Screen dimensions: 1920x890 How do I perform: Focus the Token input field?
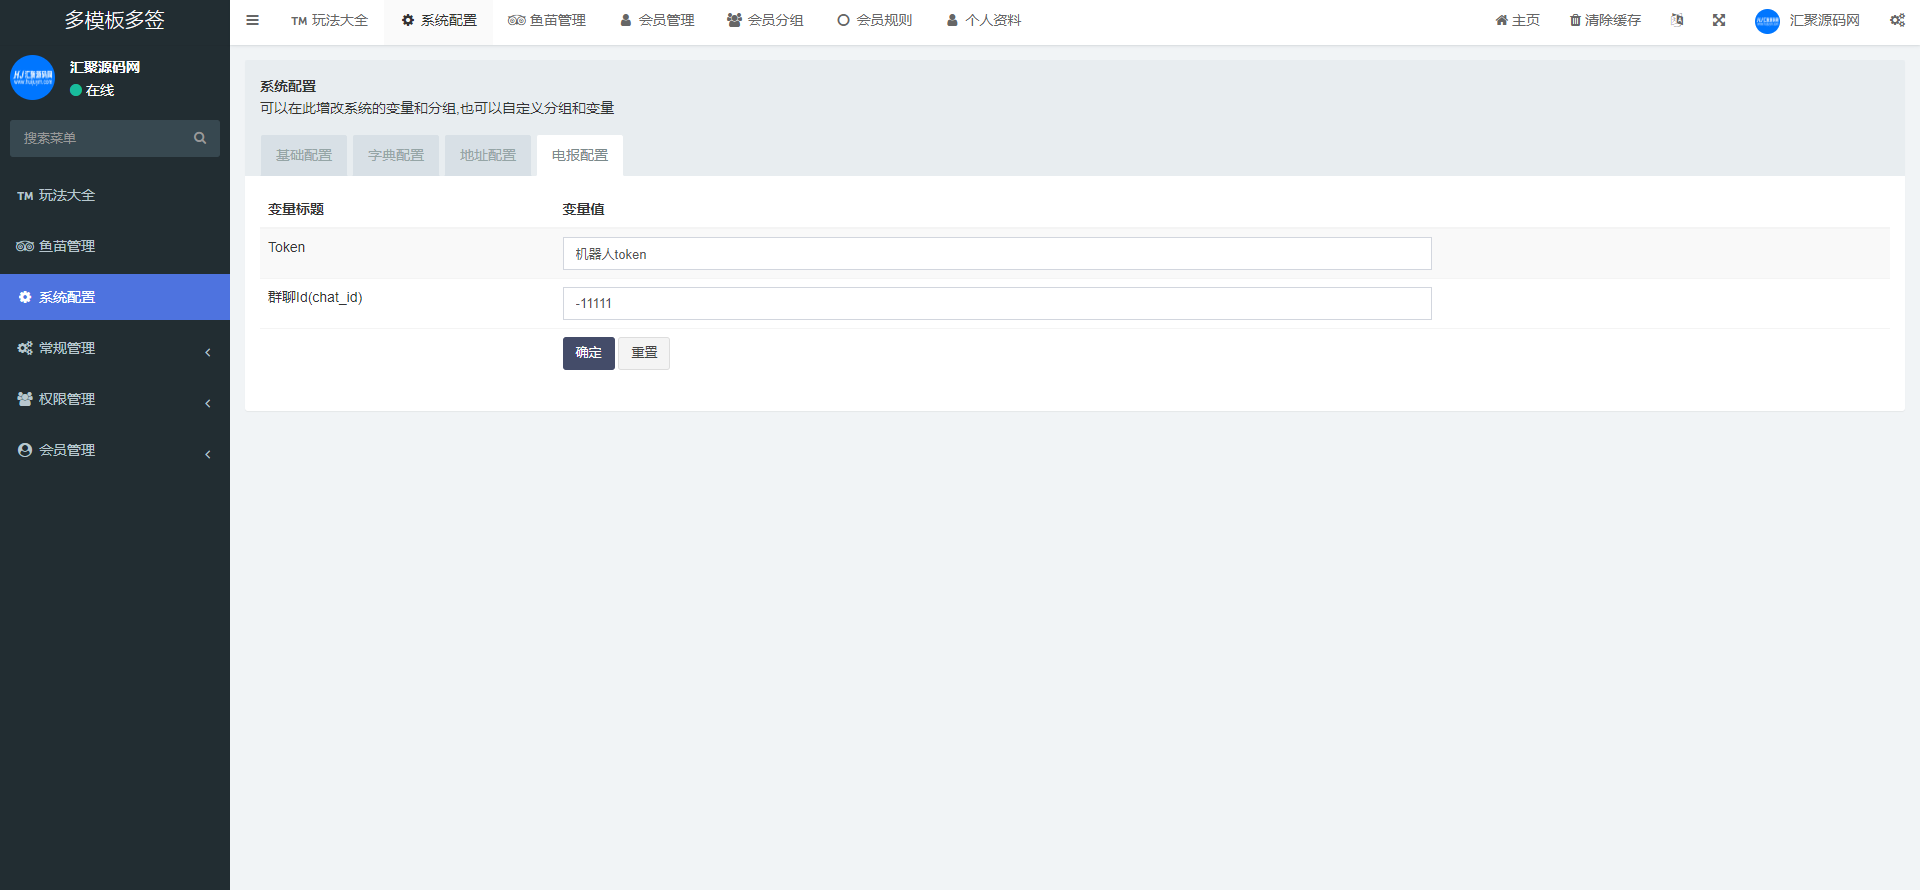(x=997, y=254)
